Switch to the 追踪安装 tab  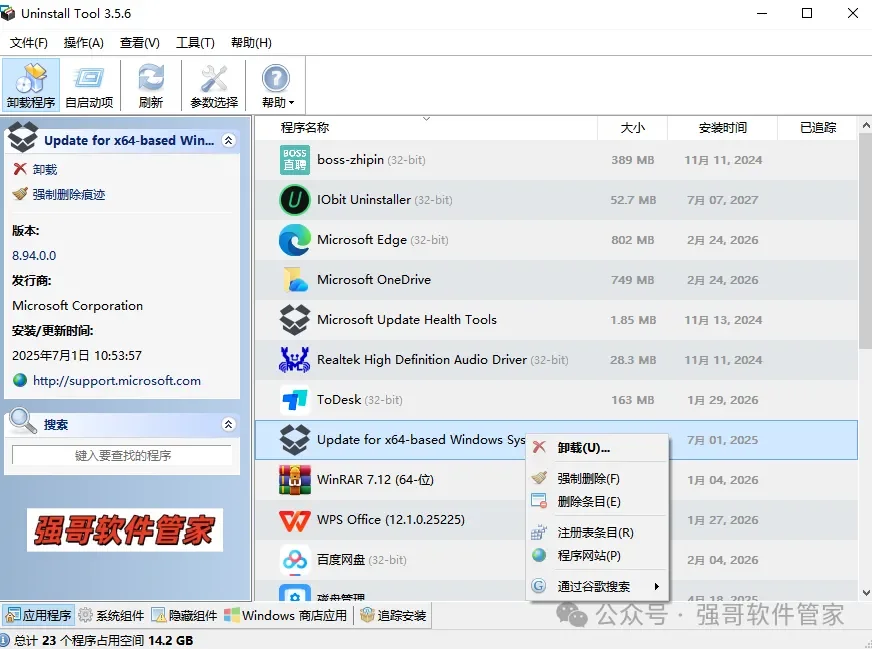point(393,615)
